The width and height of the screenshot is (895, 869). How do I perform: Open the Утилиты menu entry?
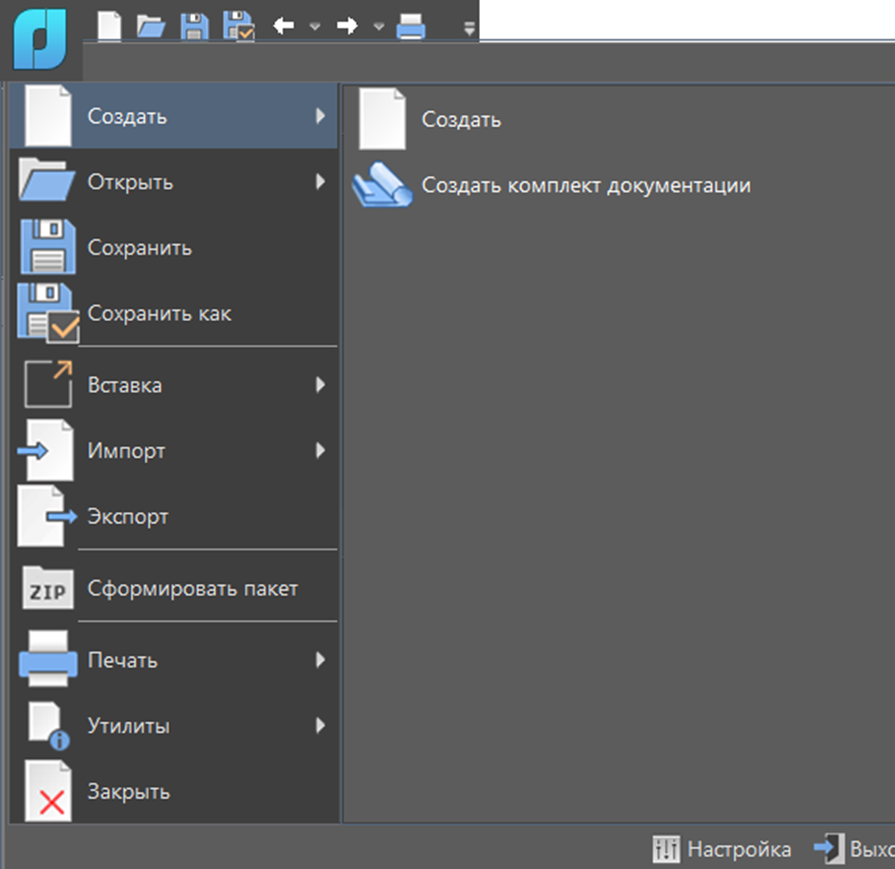point(174,726)
